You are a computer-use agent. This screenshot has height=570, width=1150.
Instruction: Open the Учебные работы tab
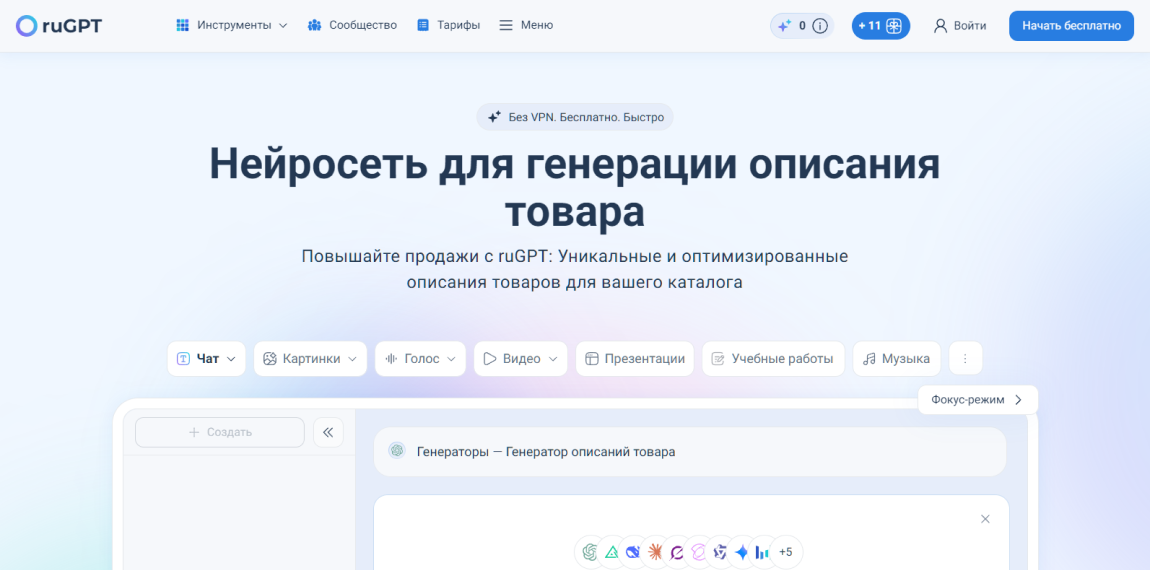coord(773,359)
